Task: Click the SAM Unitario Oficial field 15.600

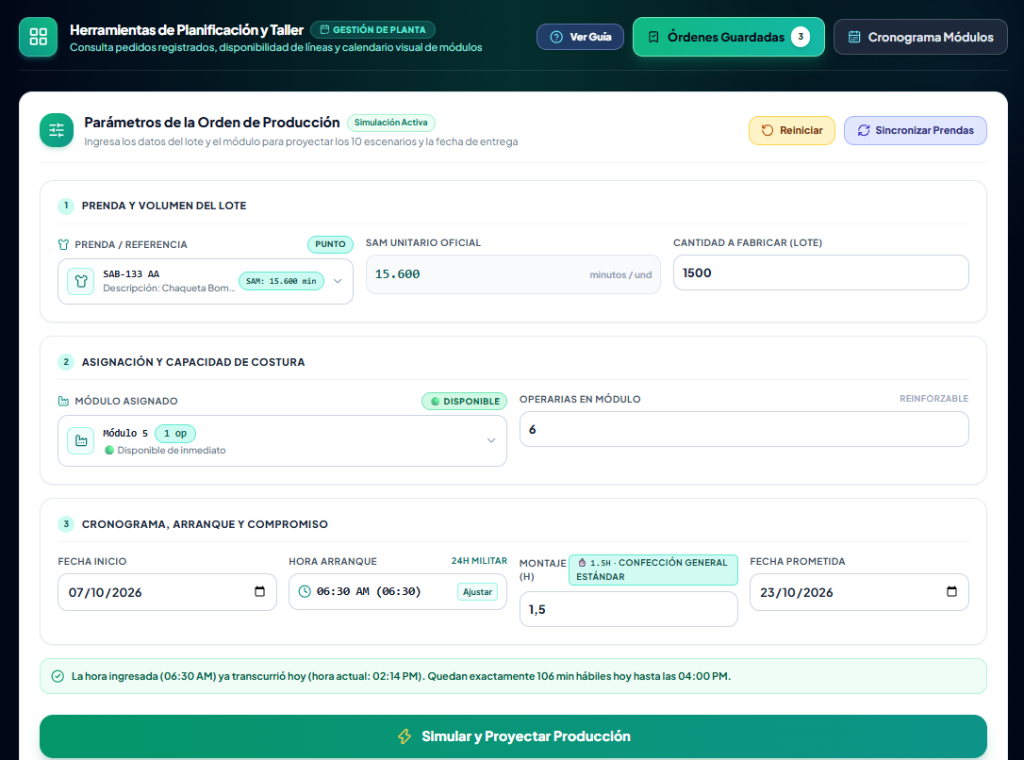Action: tap(513, 274)
